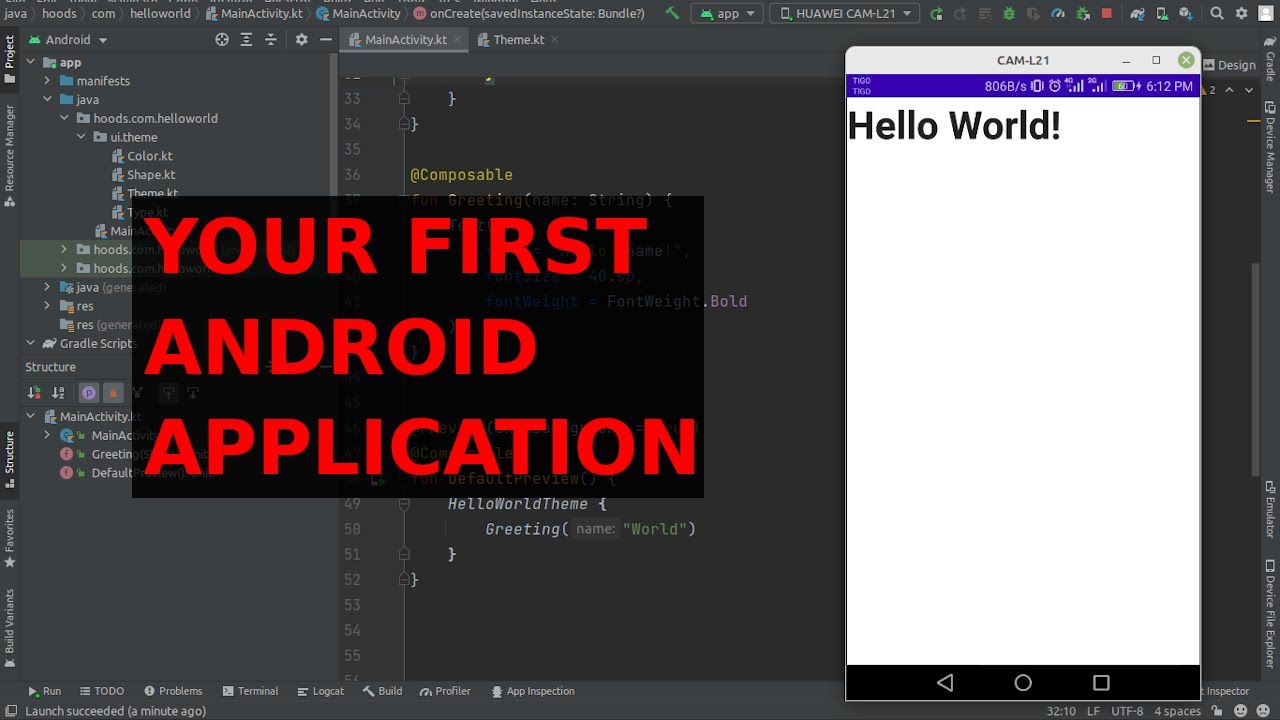Collapse the hoods.com.helloworld package

click(x=64, y=118)
